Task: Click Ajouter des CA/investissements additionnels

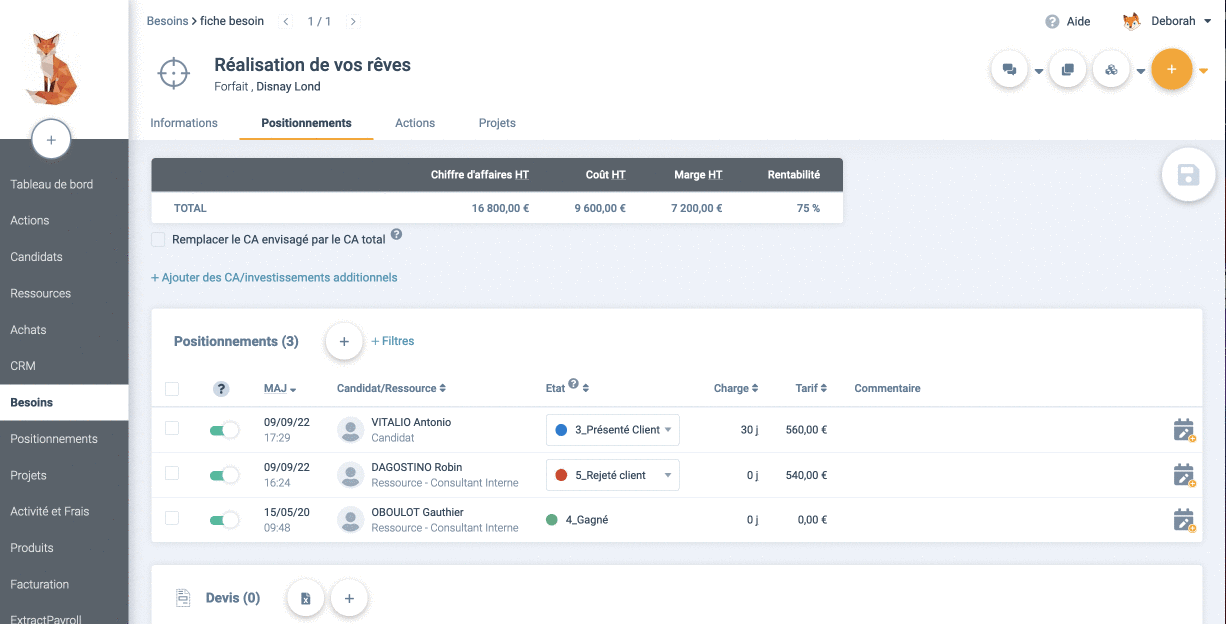Action: pyautogui.click(x=274, y=277)
